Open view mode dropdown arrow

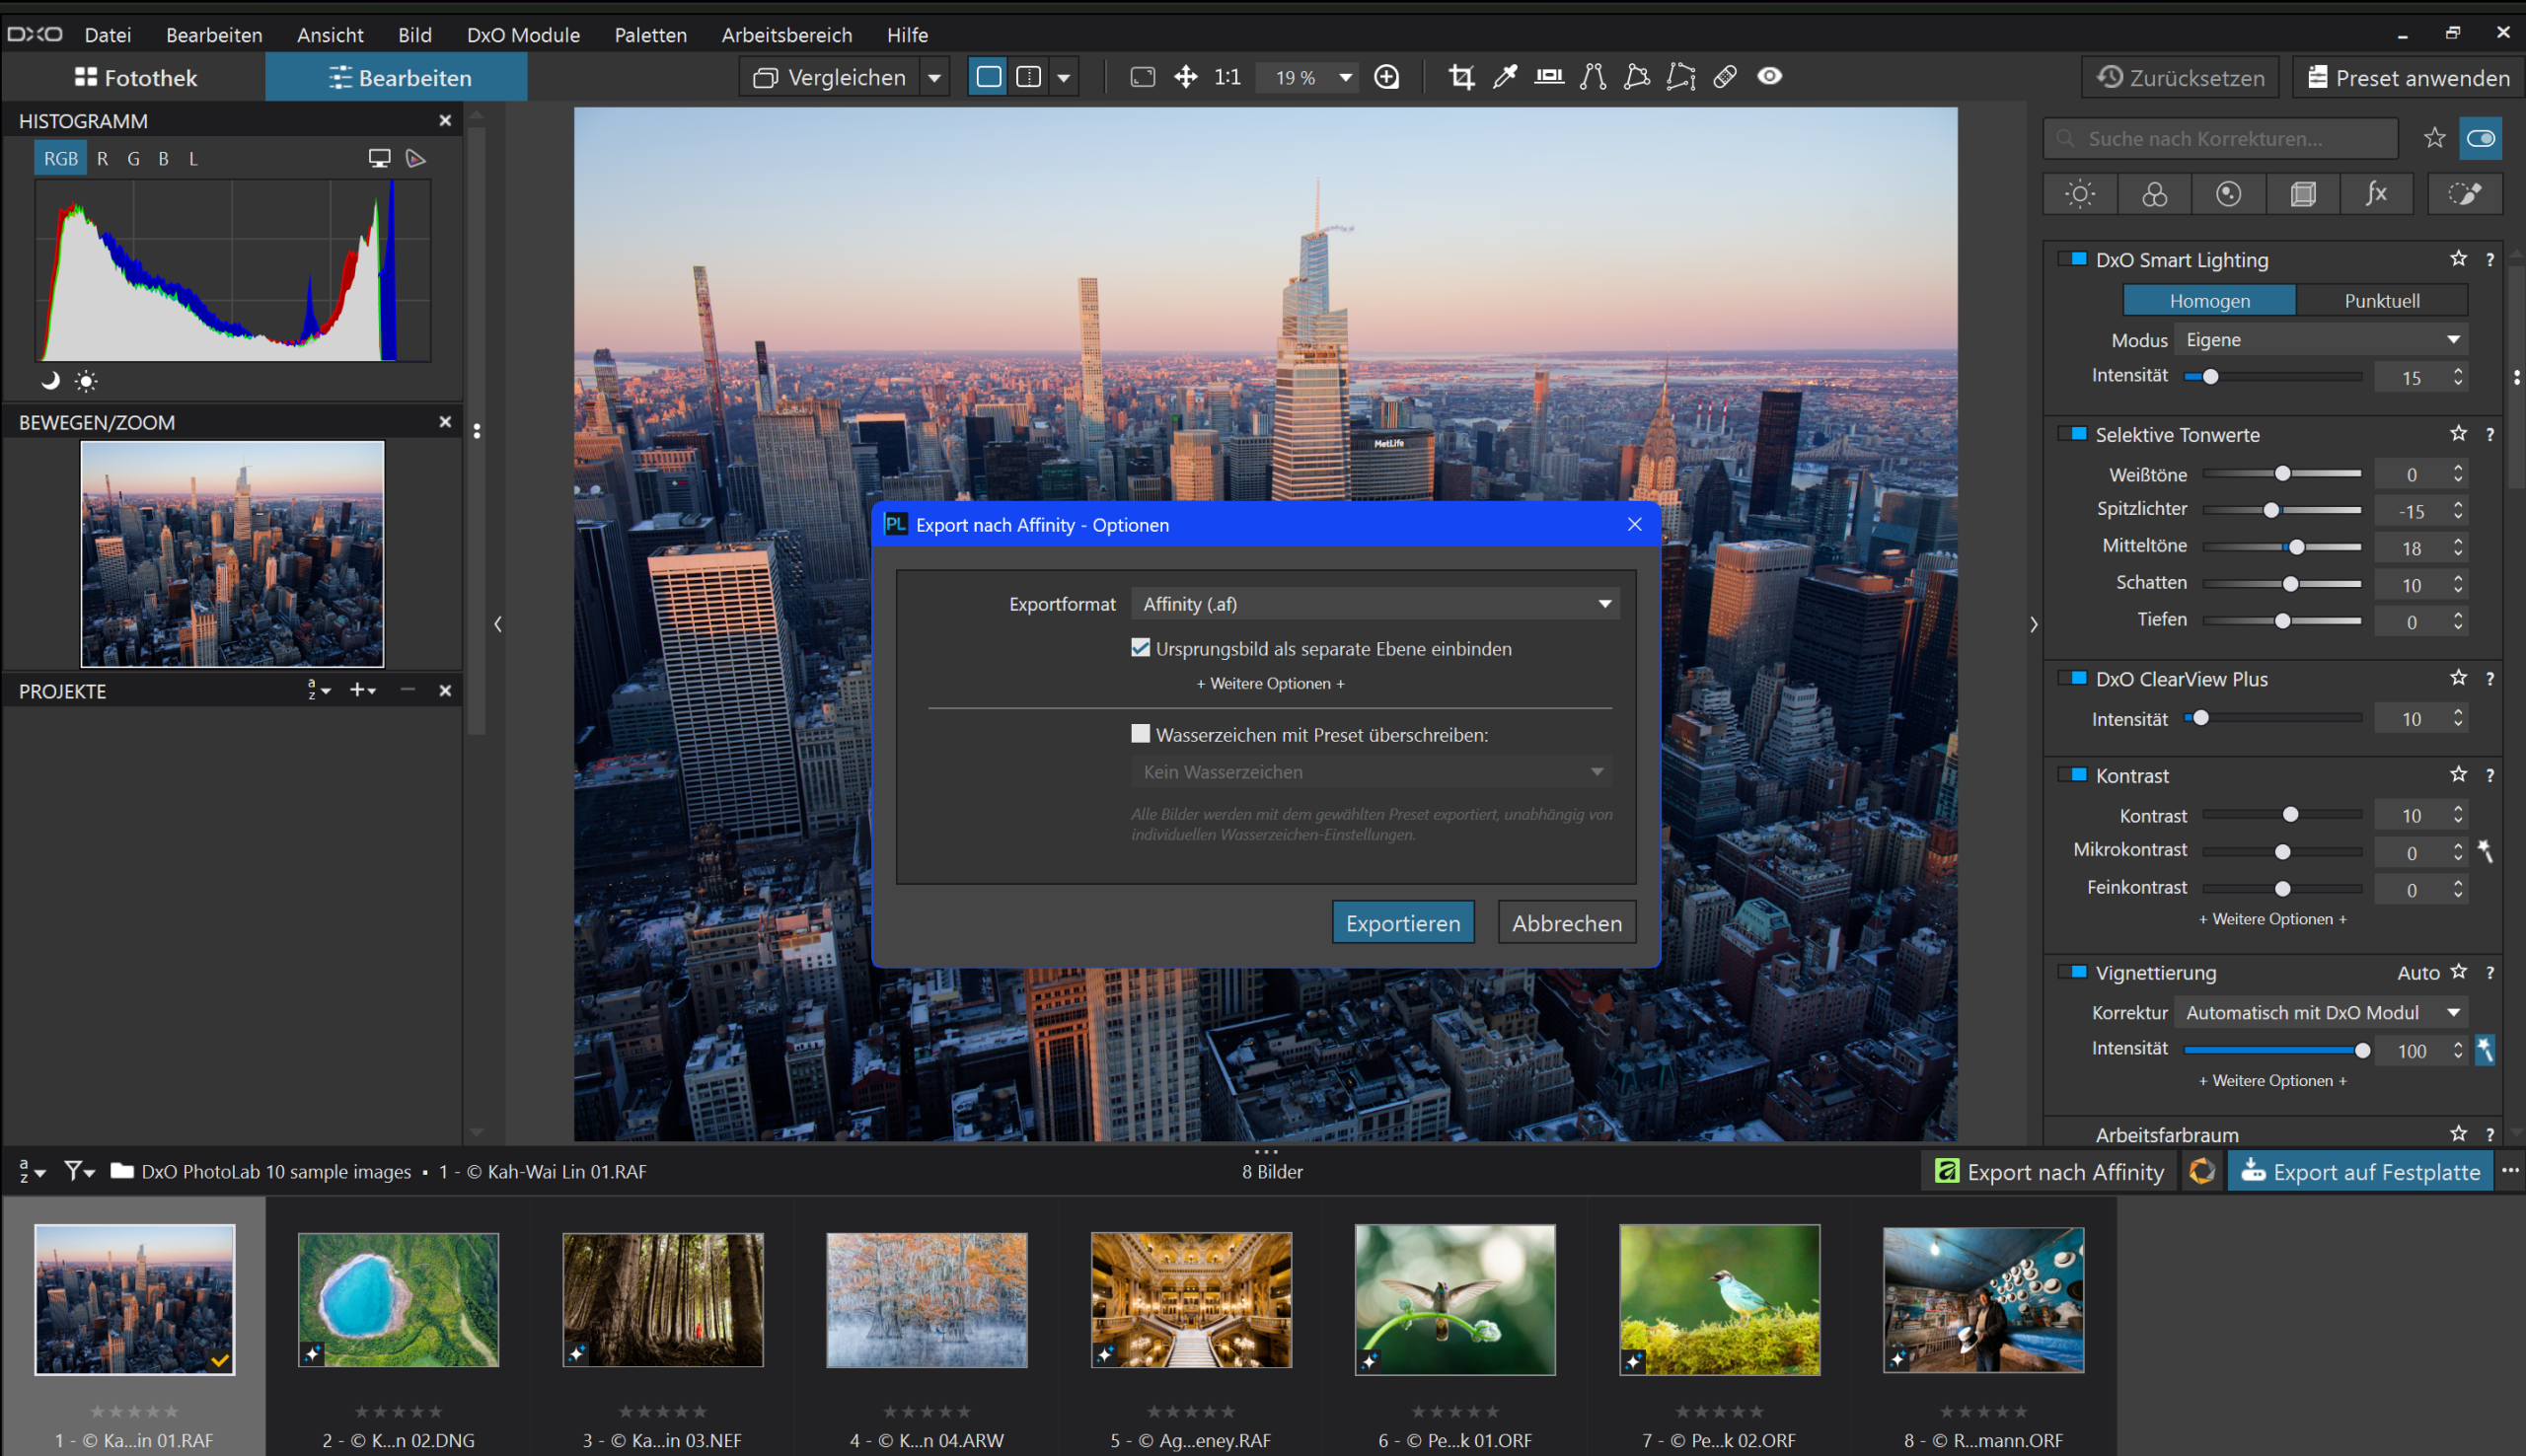click(1064, 77)
